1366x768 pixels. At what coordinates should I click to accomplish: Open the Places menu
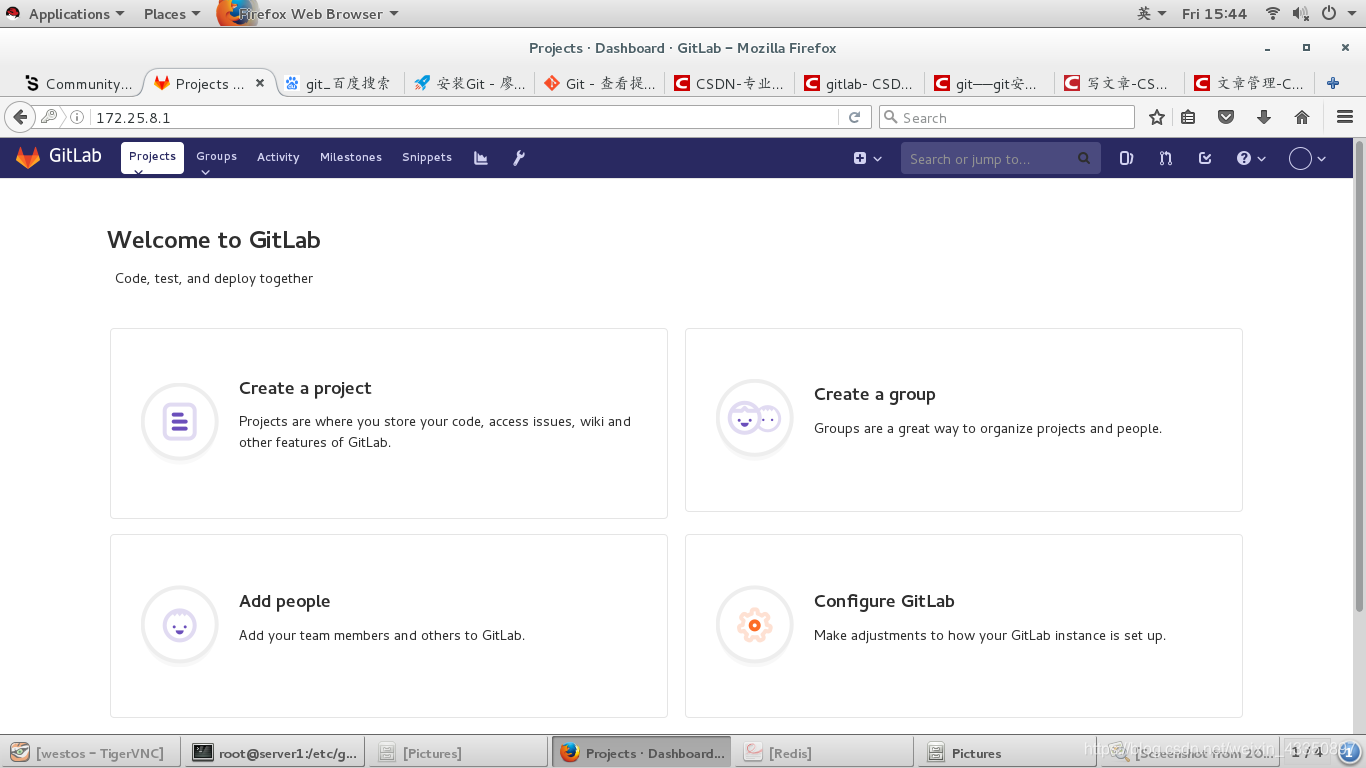[171, 13]
